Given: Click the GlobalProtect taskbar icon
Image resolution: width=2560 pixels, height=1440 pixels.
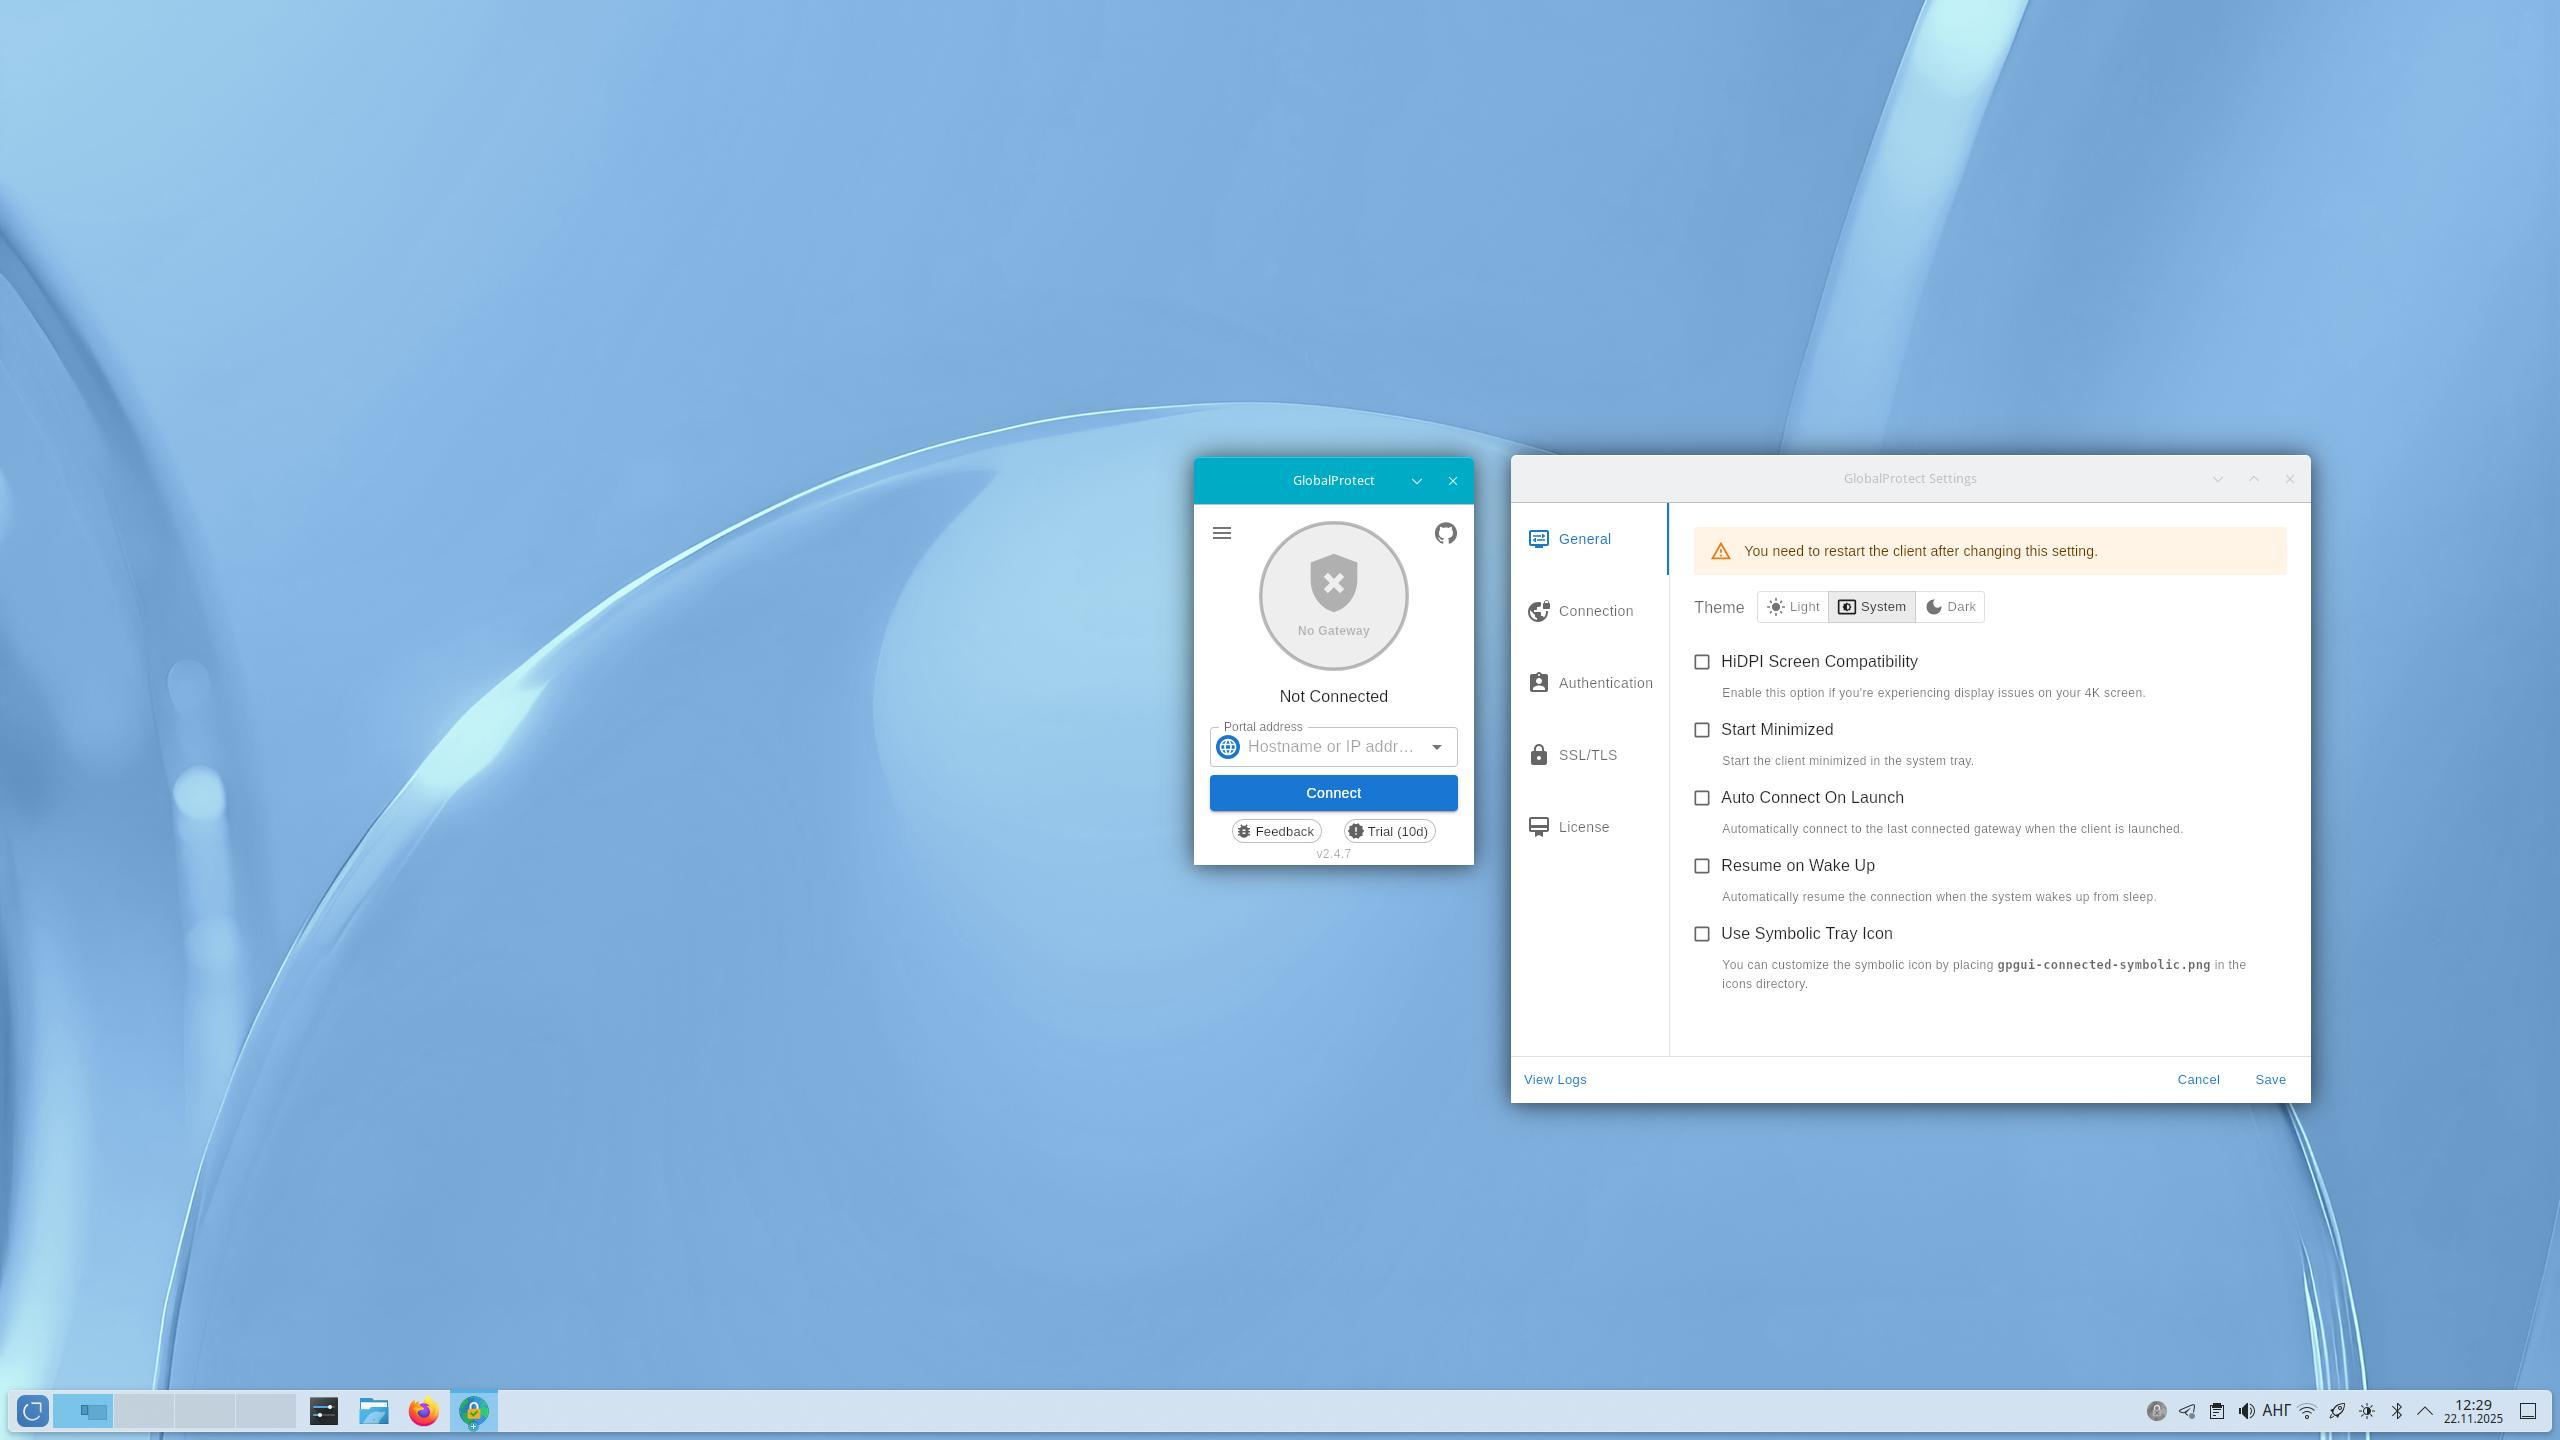Looking at the screenshot, I should [473, 1411].
